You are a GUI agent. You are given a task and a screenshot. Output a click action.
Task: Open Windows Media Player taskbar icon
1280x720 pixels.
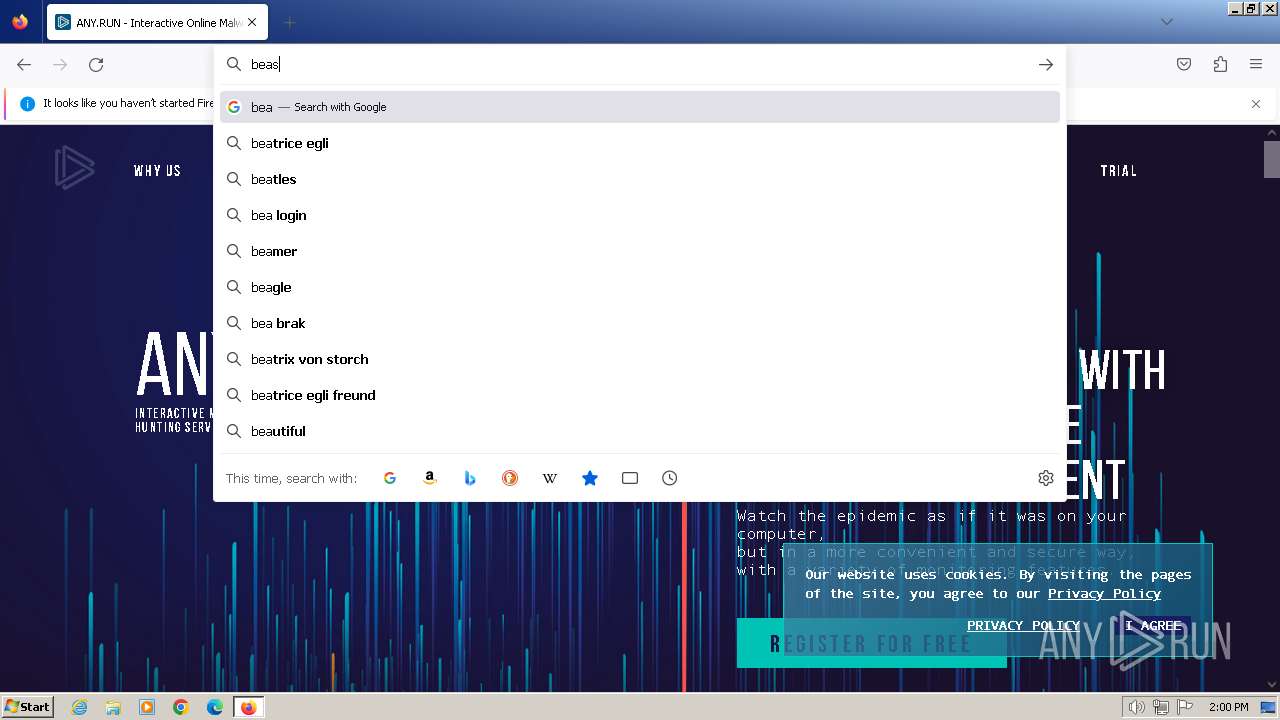click(147, 707)
